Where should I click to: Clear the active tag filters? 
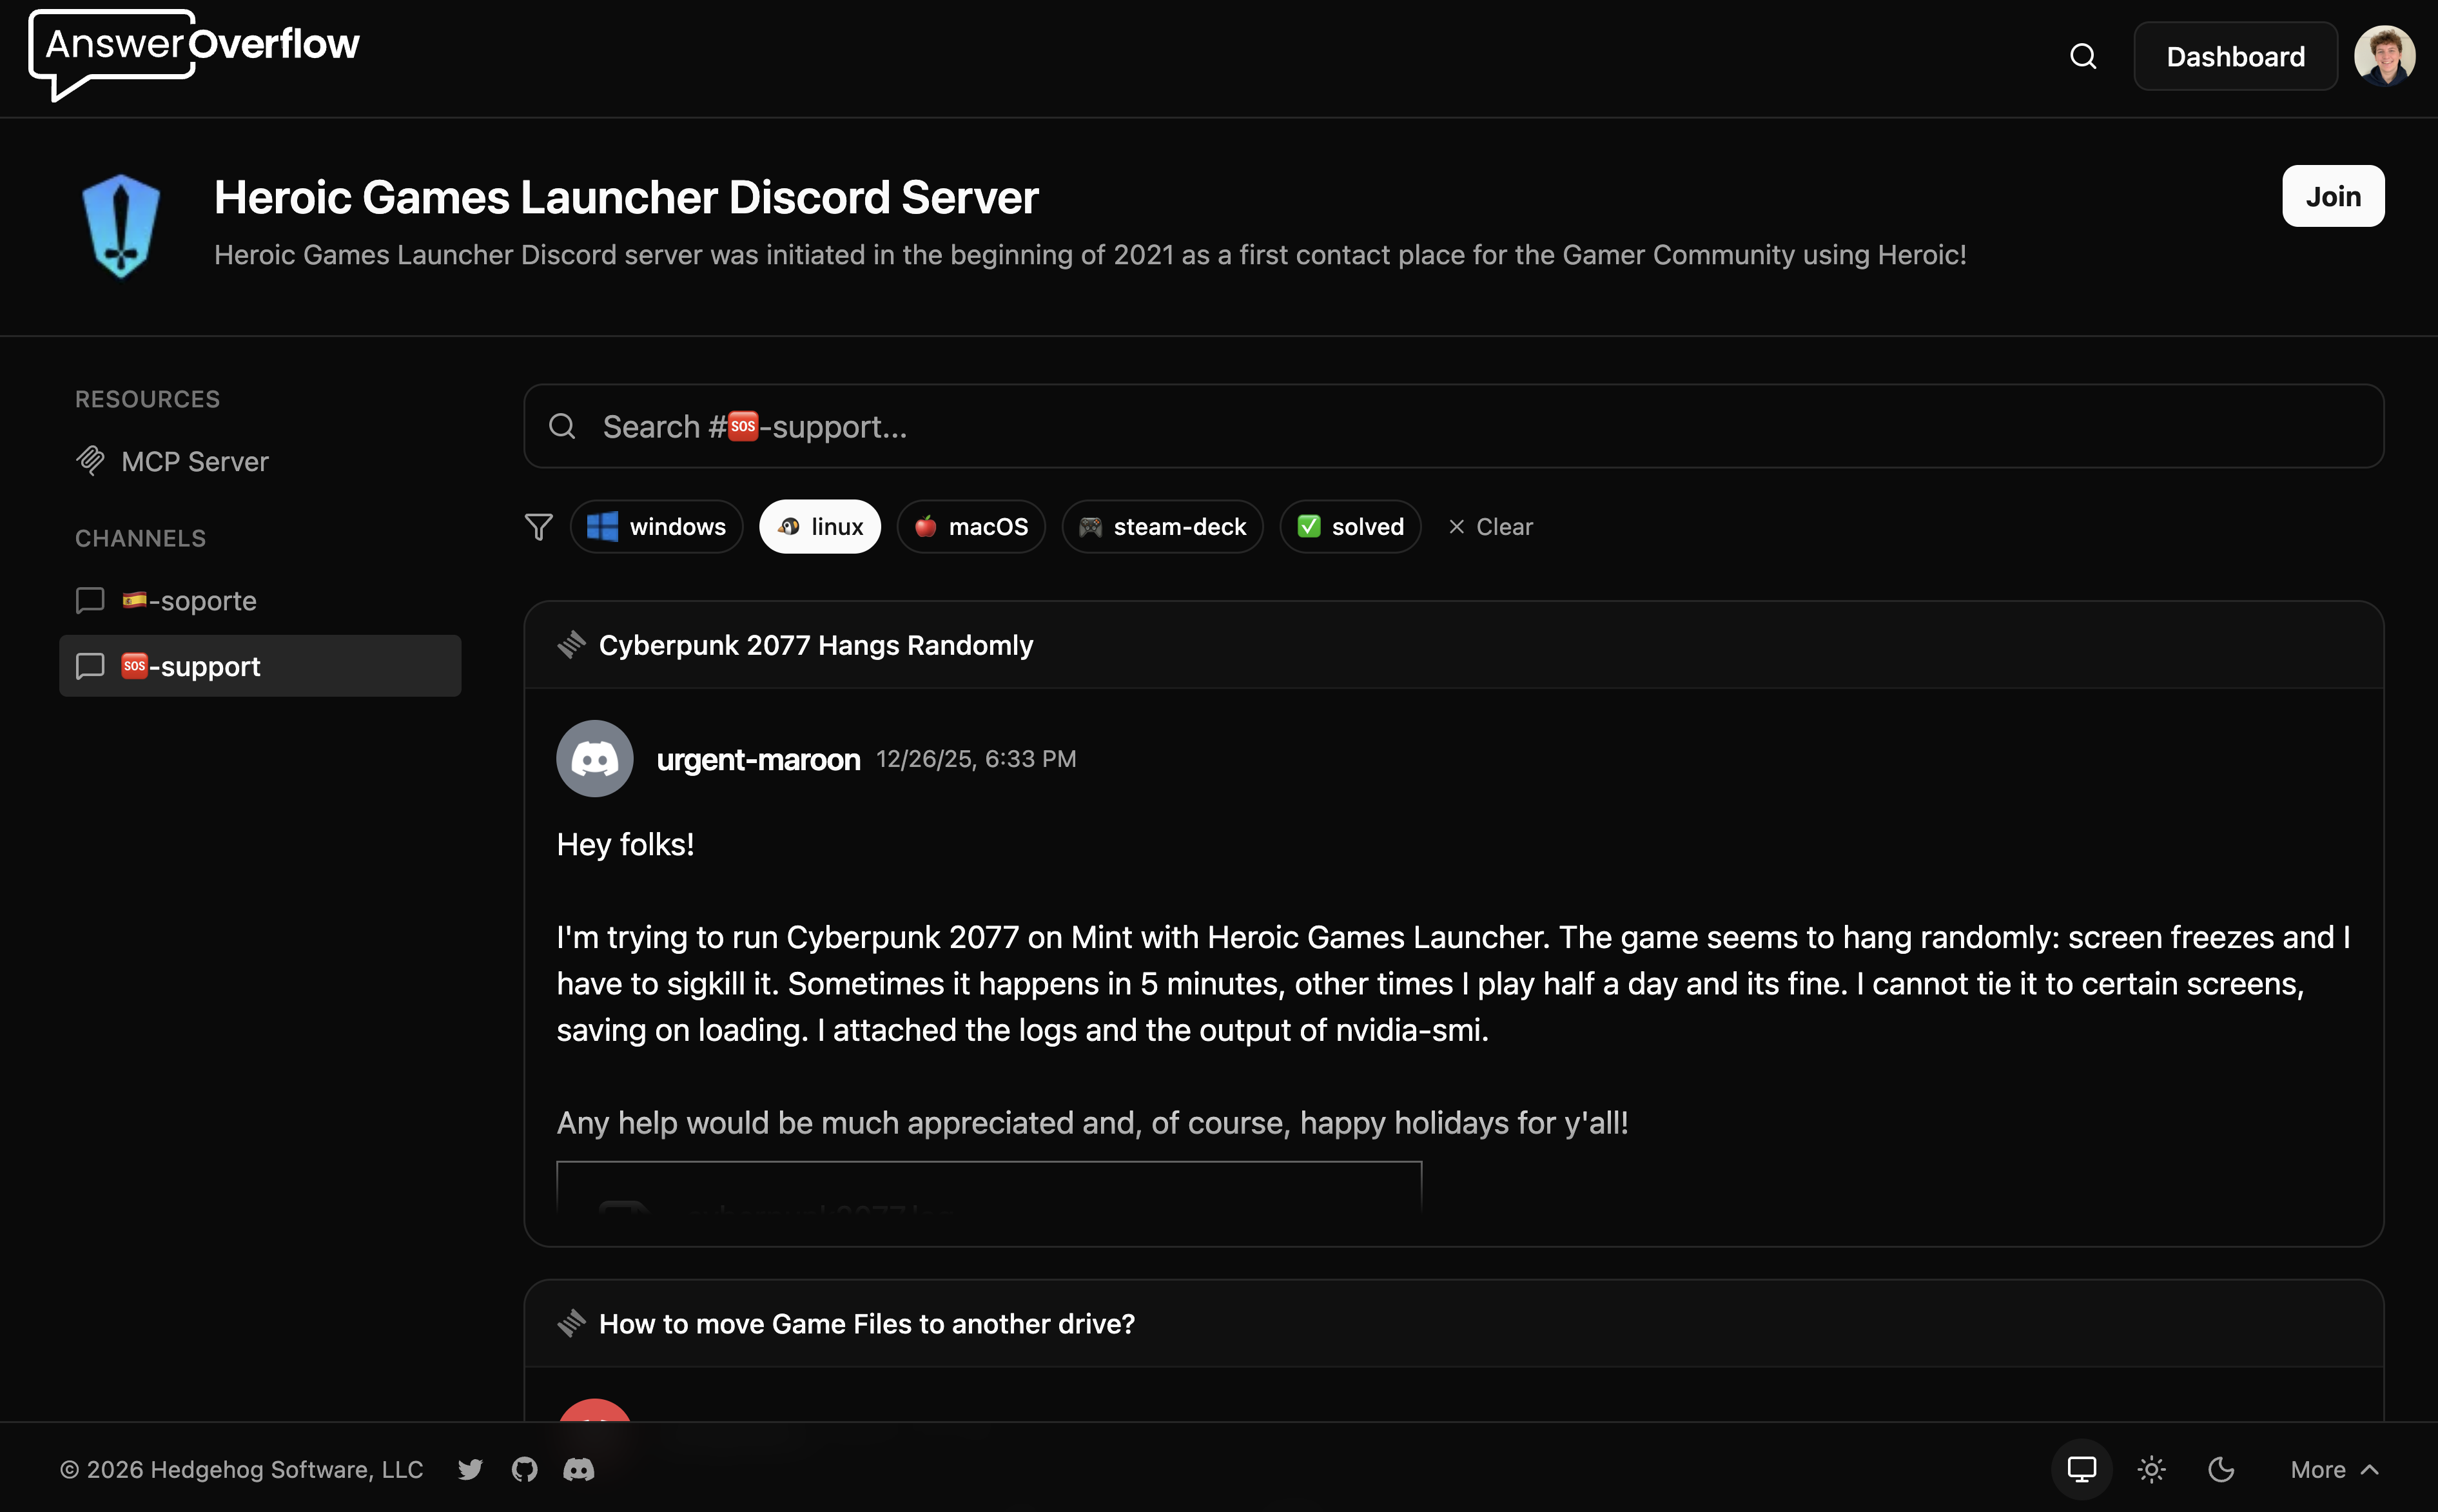click(1490, 527)
